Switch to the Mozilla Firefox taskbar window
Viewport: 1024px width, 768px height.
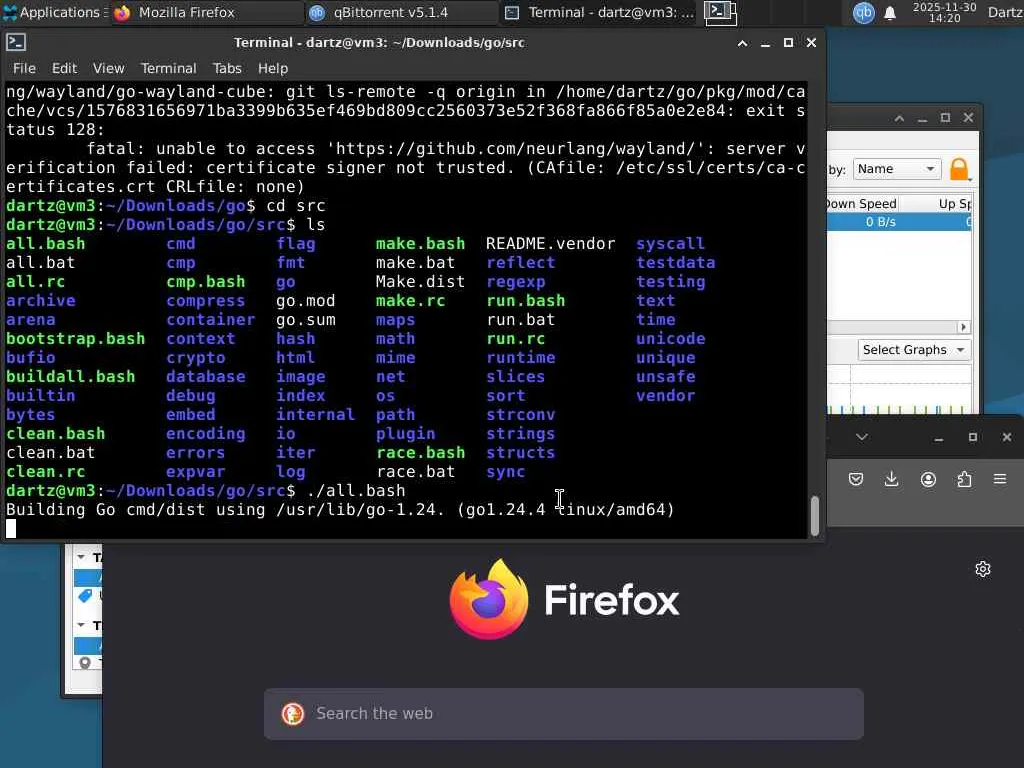tap(206, 12)
